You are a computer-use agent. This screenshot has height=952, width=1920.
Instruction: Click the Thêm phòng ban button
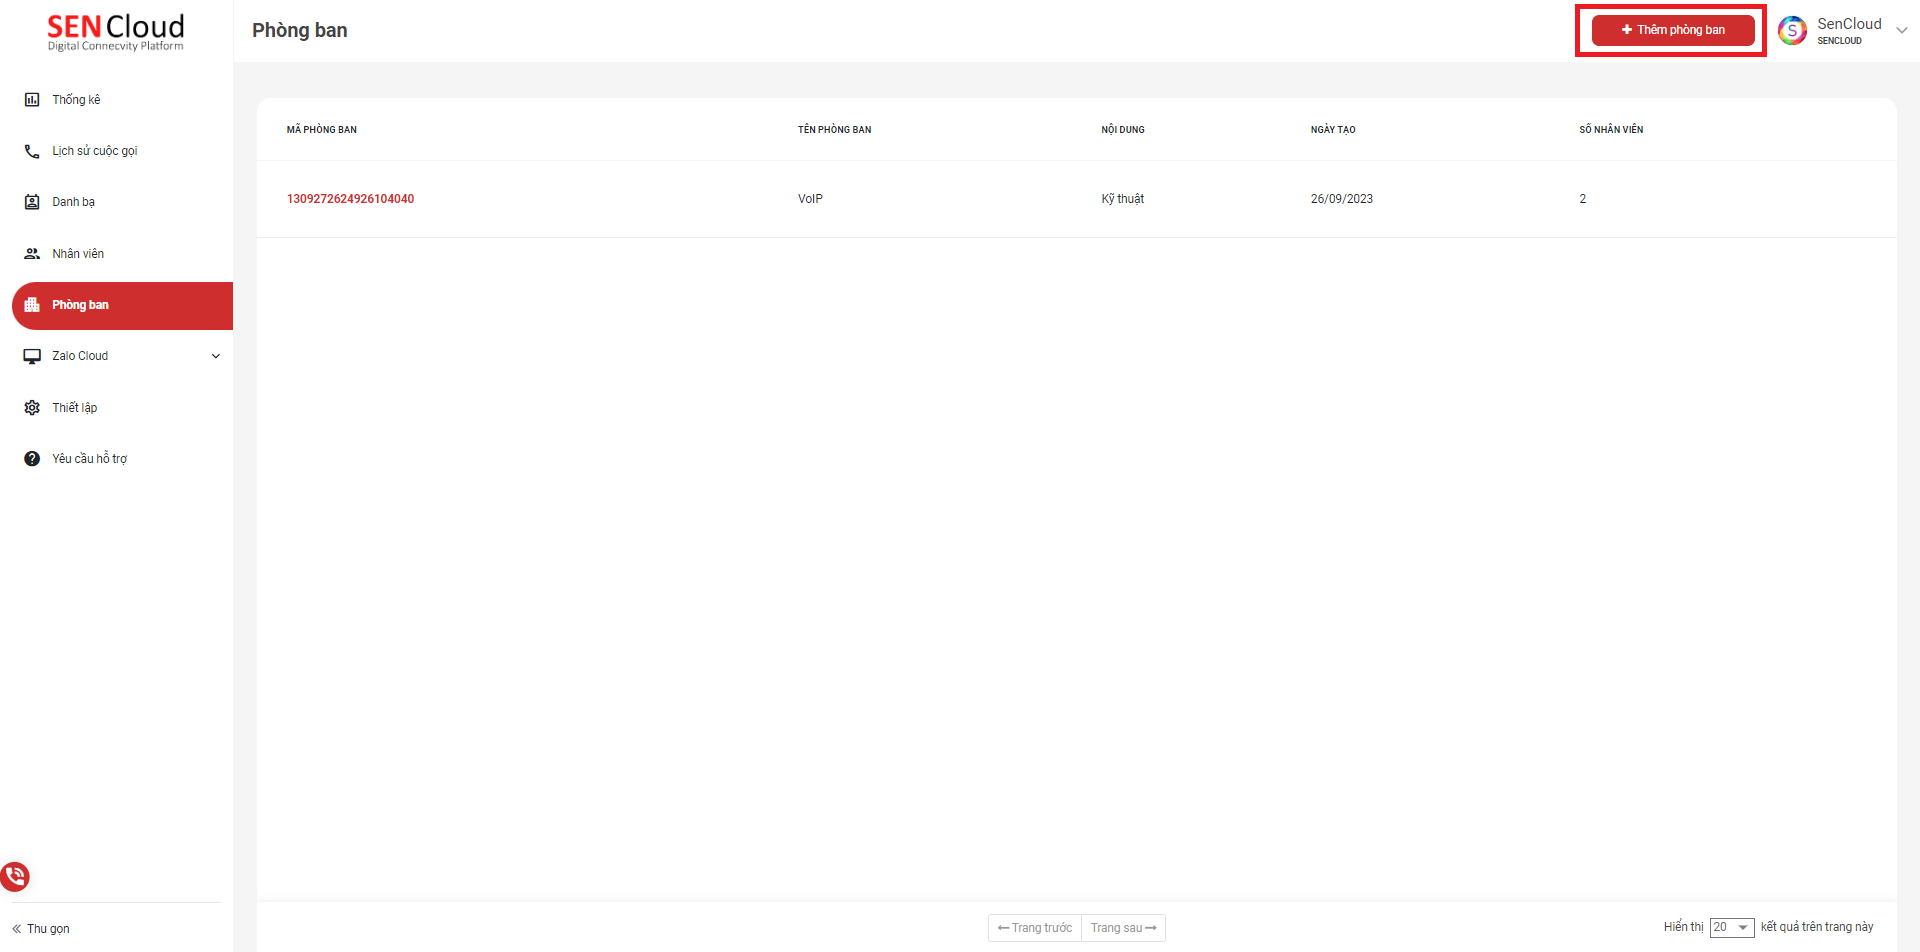click(x=1672, y=30)
